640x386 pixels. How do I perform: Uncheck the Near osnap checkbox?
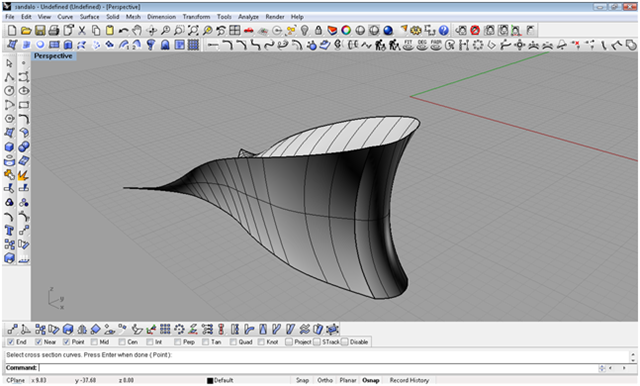click(x=39, y=342)
